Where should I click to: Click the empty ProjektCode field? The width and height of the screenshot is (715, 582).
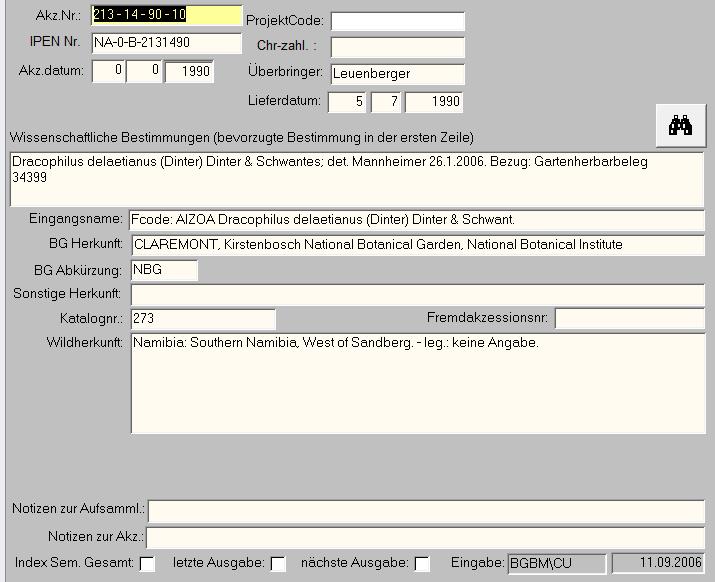pos(398,22)
